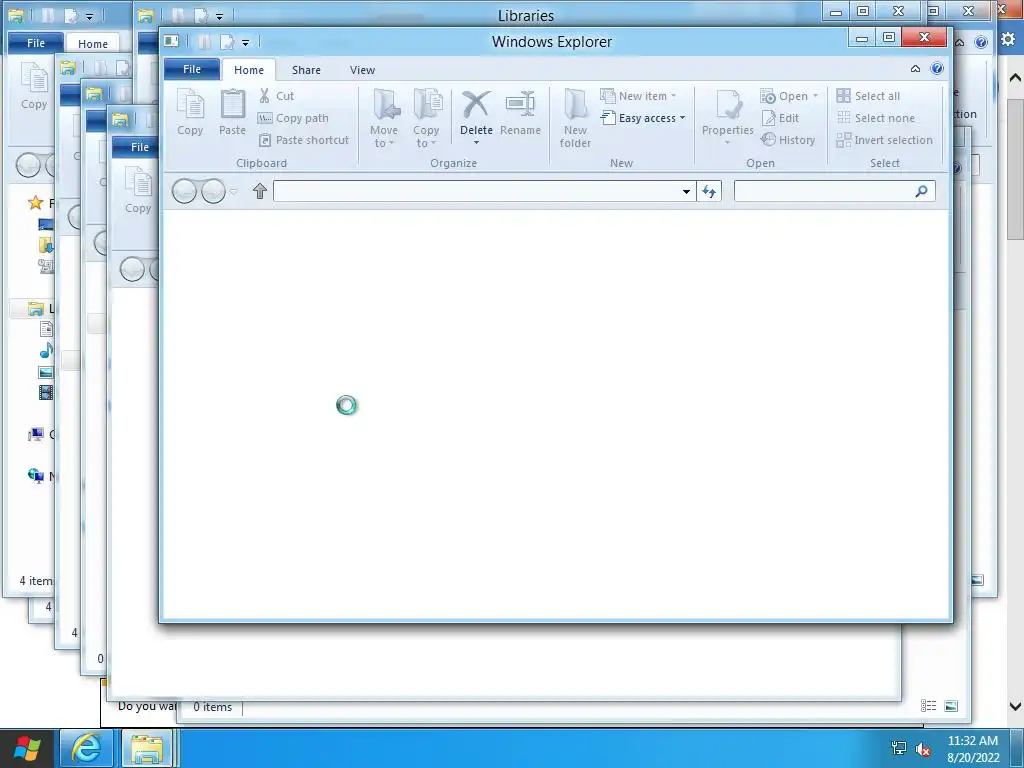
Task: Click the Up arrow beside address bar
Action: click(x=260, y=191)
